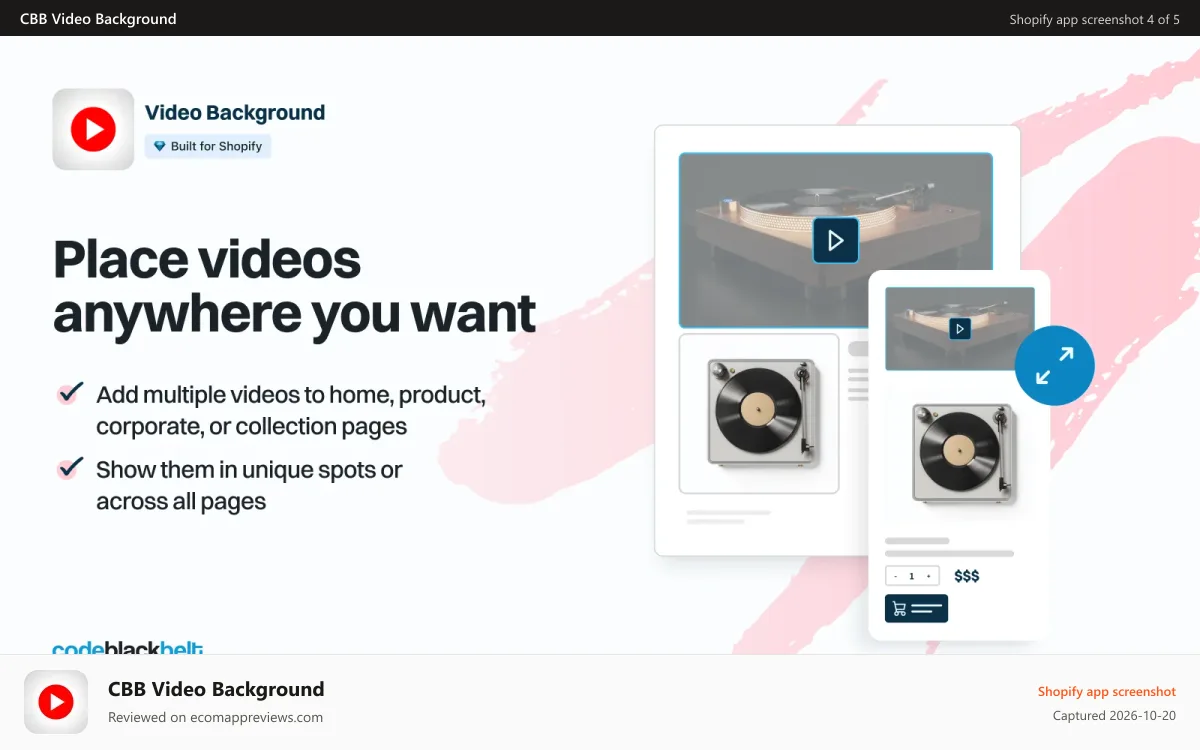
Task: Click Reviewed on ecomappreviews.com text
Action: pyautogui.click(x=215, y=717)
